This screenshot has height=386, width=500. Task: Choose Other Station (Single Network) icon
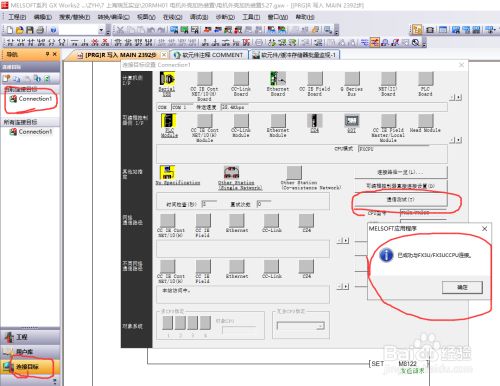pyautogui.click(x=231, y=172)
